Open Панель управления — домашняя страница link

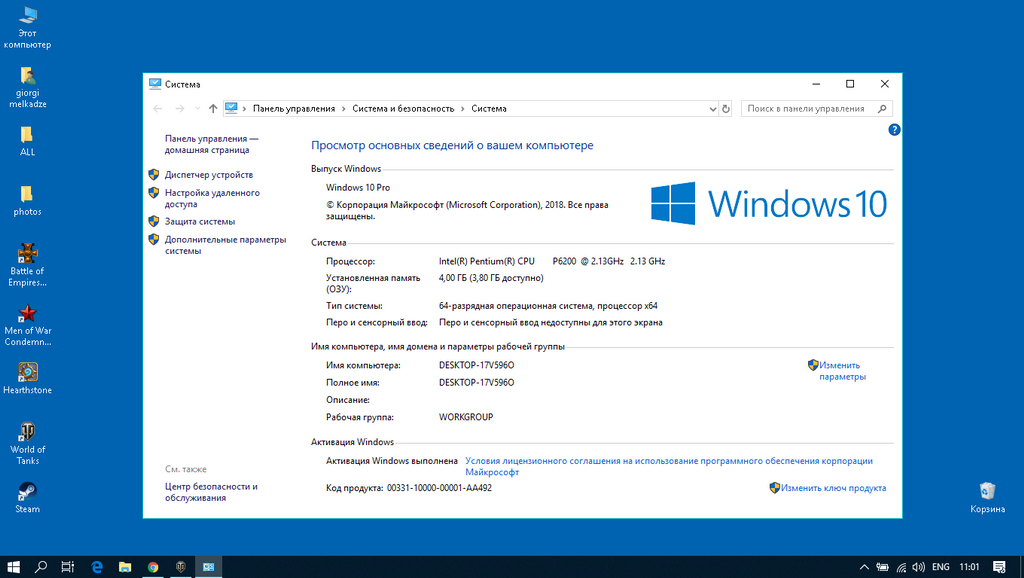pos(211,144)
